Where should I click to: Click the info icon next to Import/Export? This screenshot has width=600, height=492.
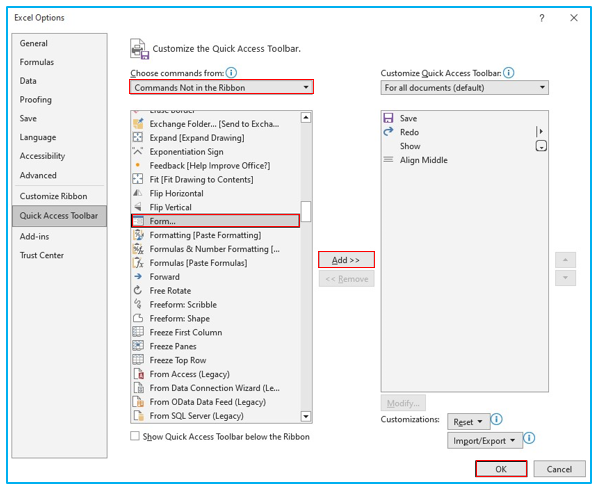coord(529,438)
